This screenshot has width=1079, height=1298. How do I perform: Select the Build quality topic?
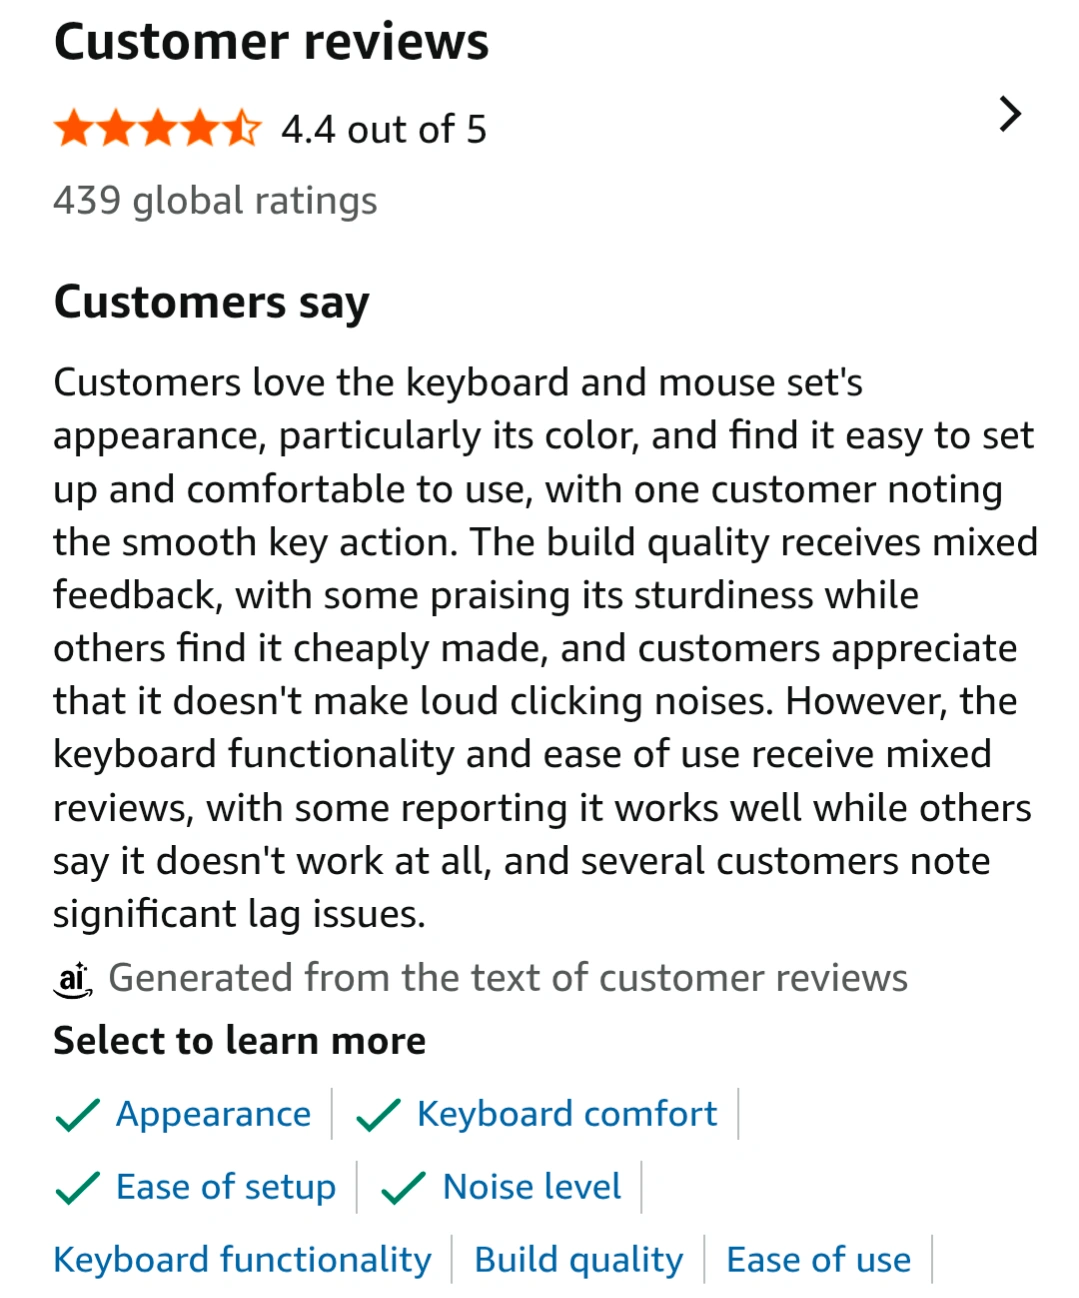579,1260
